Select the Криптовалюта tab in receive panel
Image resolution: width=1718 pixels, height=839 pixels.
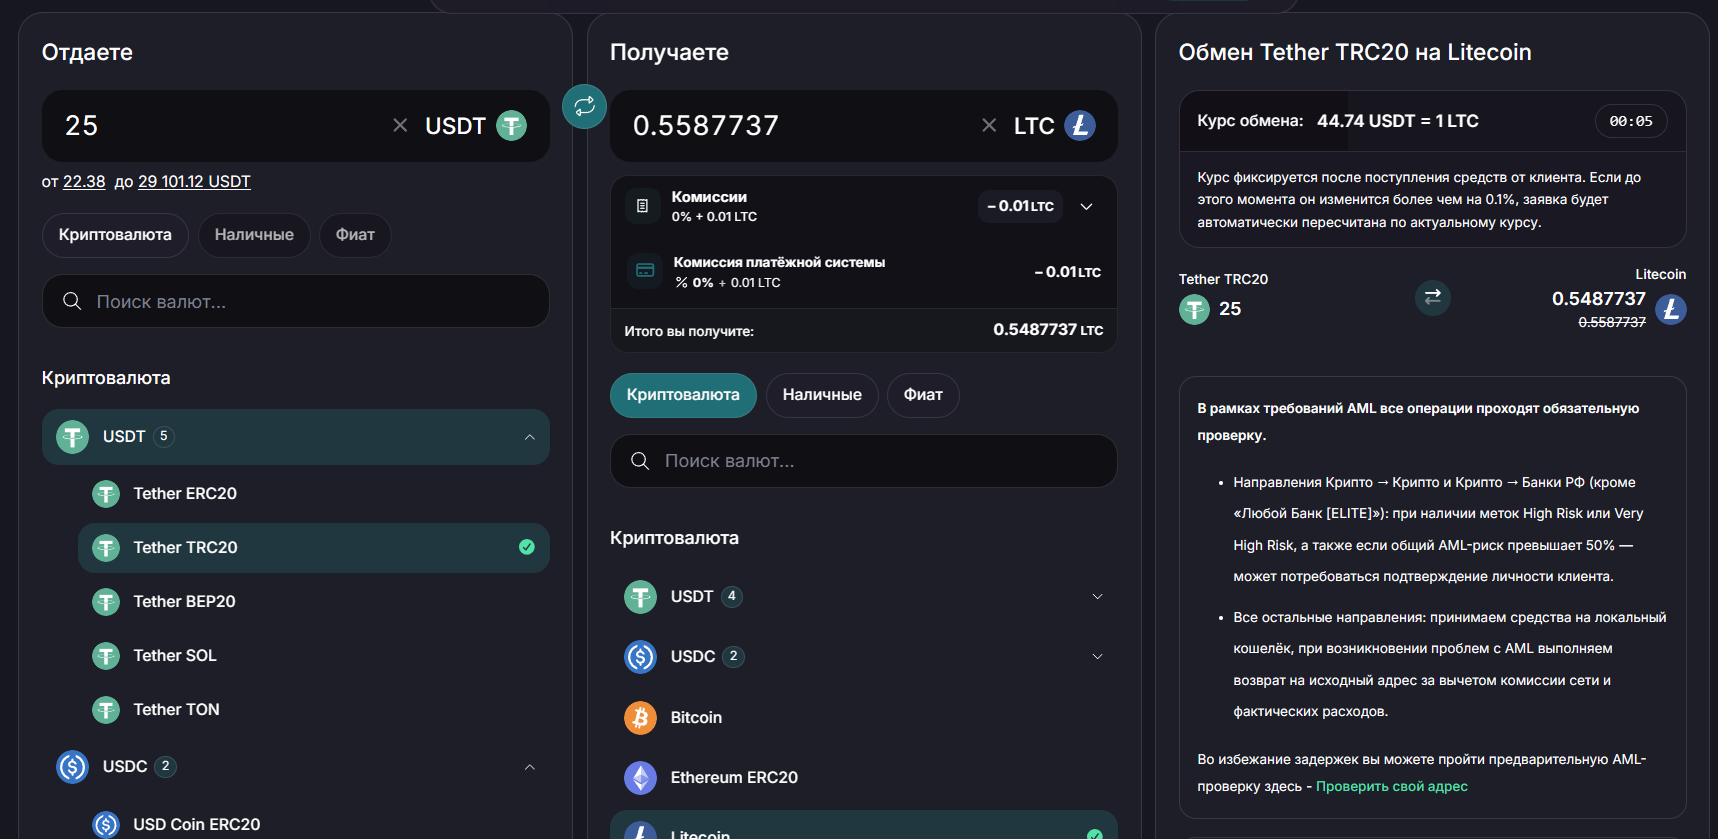683,395
